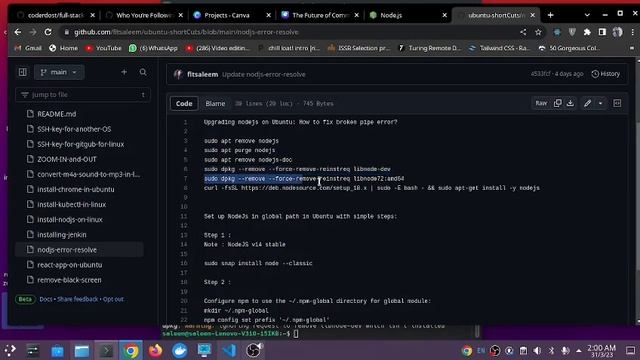
Task: Open YouTube bookmark
Action: pos(104,48)
